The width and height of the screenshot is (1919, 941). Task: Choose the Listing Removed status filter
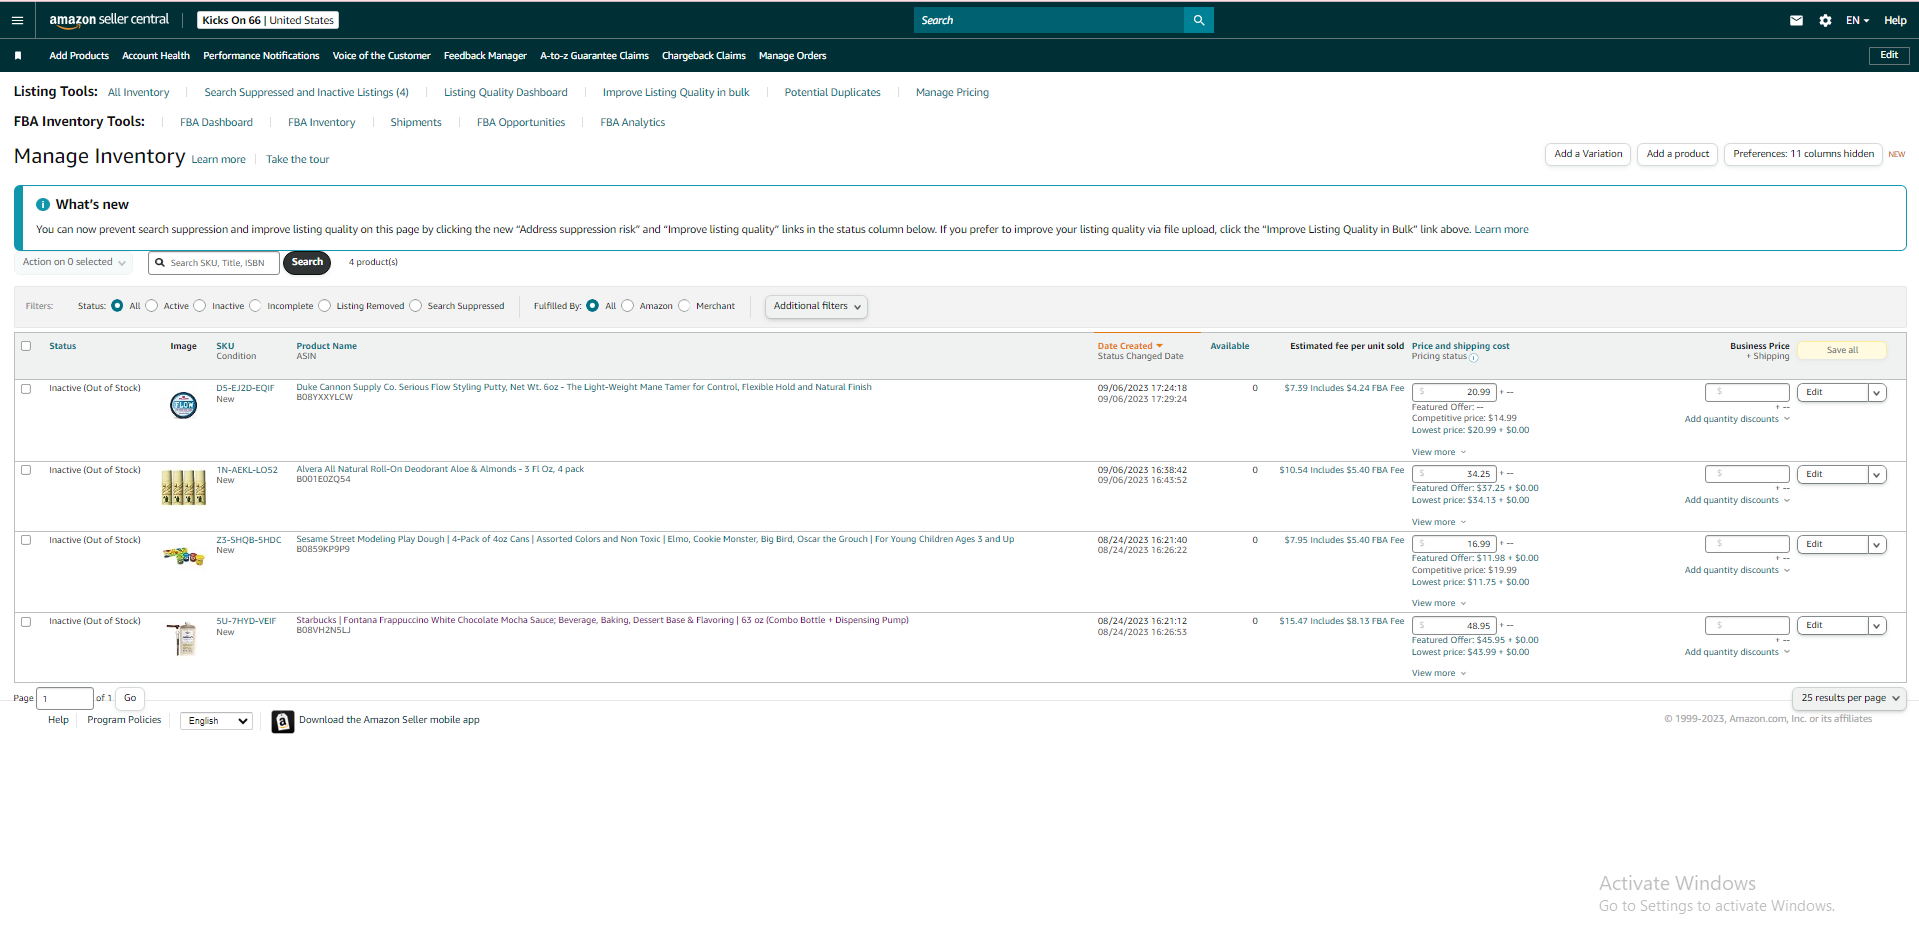pyautogui.click(x=324, y=306)
